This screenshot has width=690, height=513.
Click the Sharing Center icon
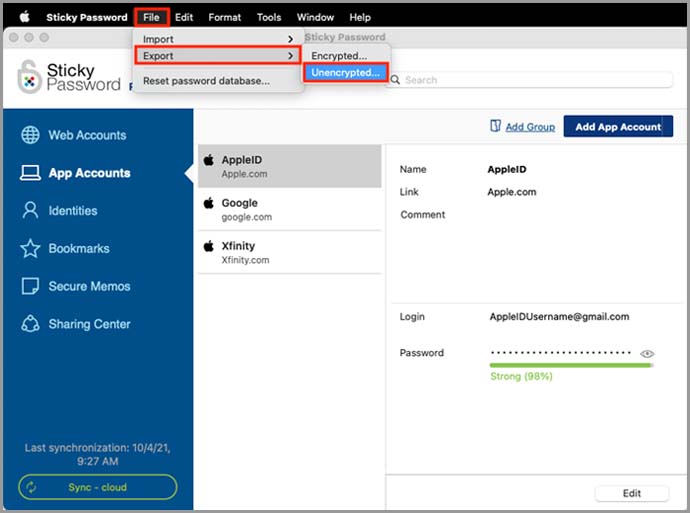coord(30,324)
